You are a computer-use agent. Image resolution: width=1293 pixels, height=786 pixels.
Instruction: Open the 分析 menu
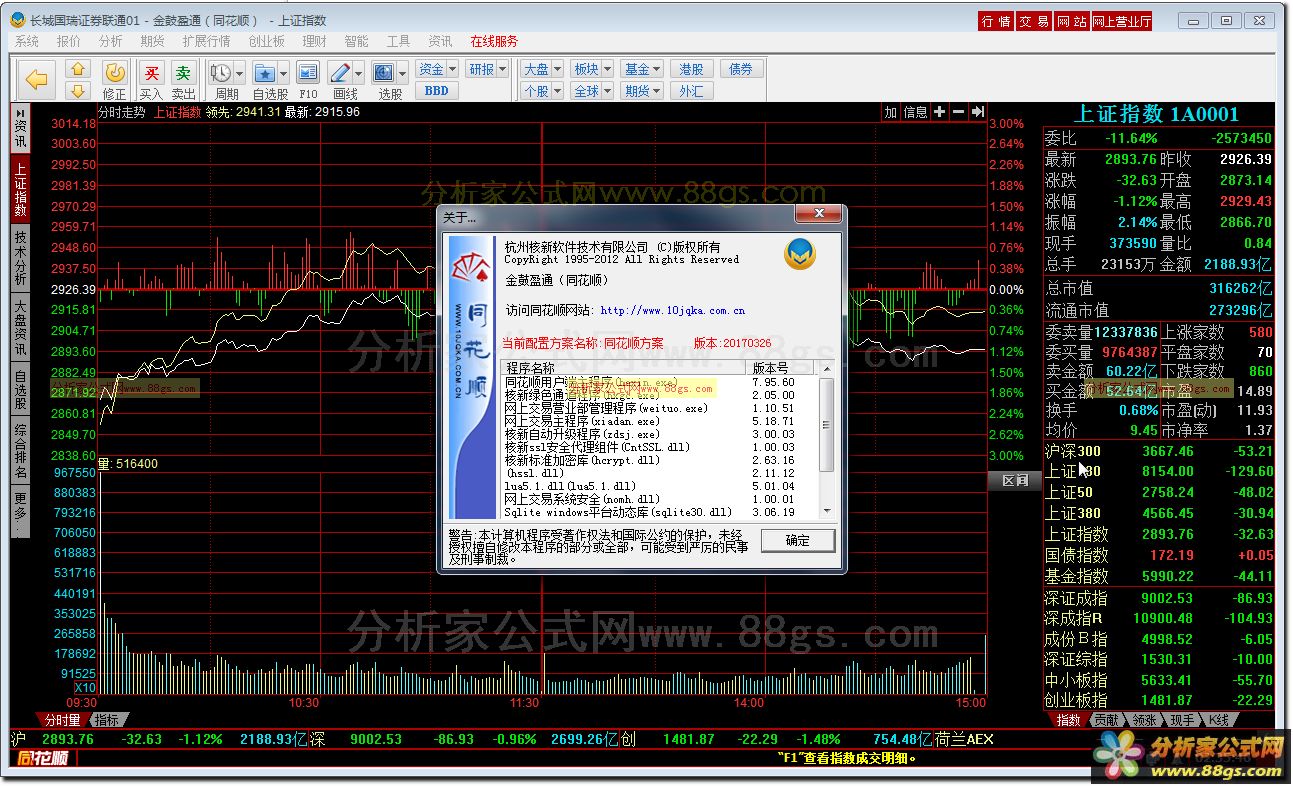click(x=110, y=41)
